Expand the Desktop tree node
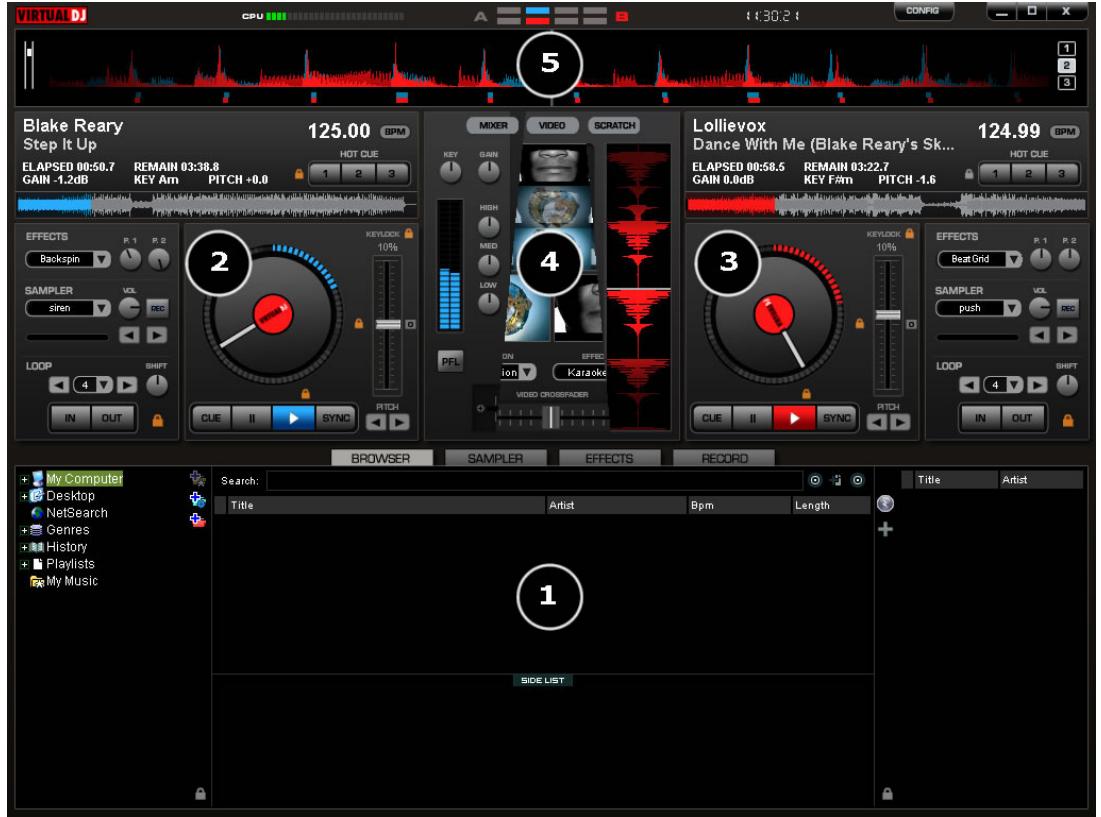1101x817 pixels. tap(24, 496)
